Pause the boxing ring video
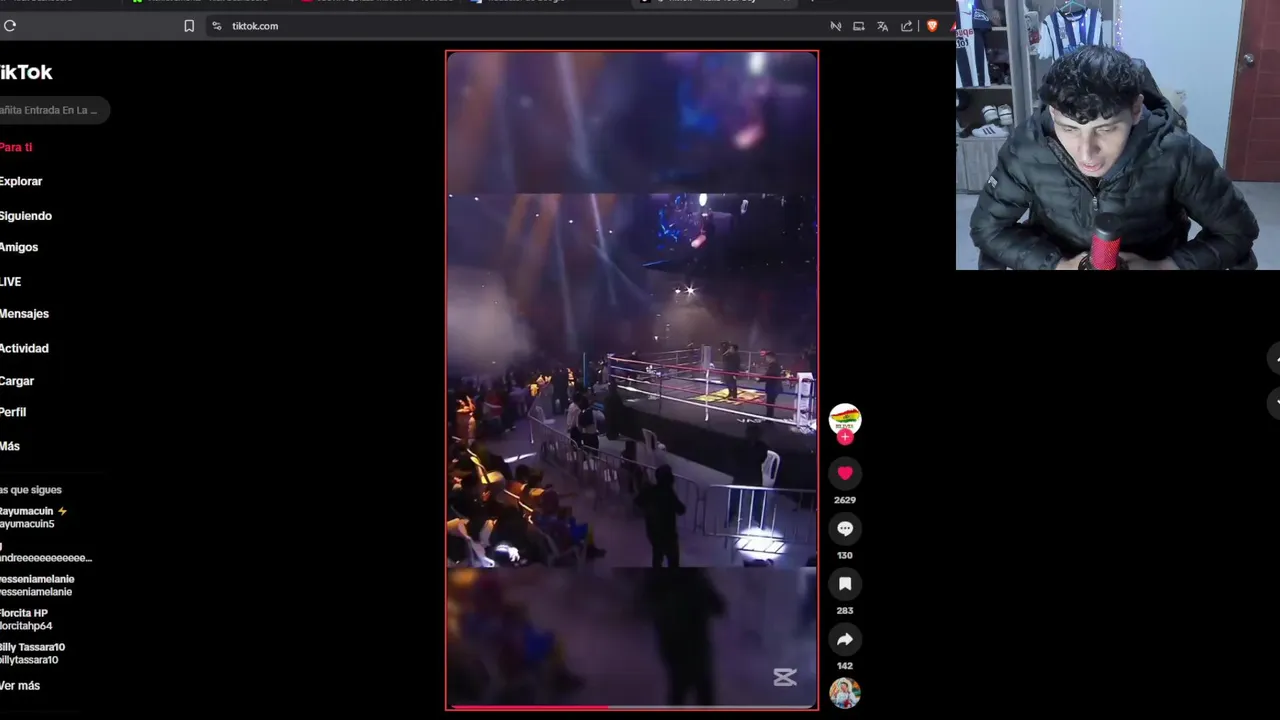This screenshot has height=720, width=1280. (632, 380)
